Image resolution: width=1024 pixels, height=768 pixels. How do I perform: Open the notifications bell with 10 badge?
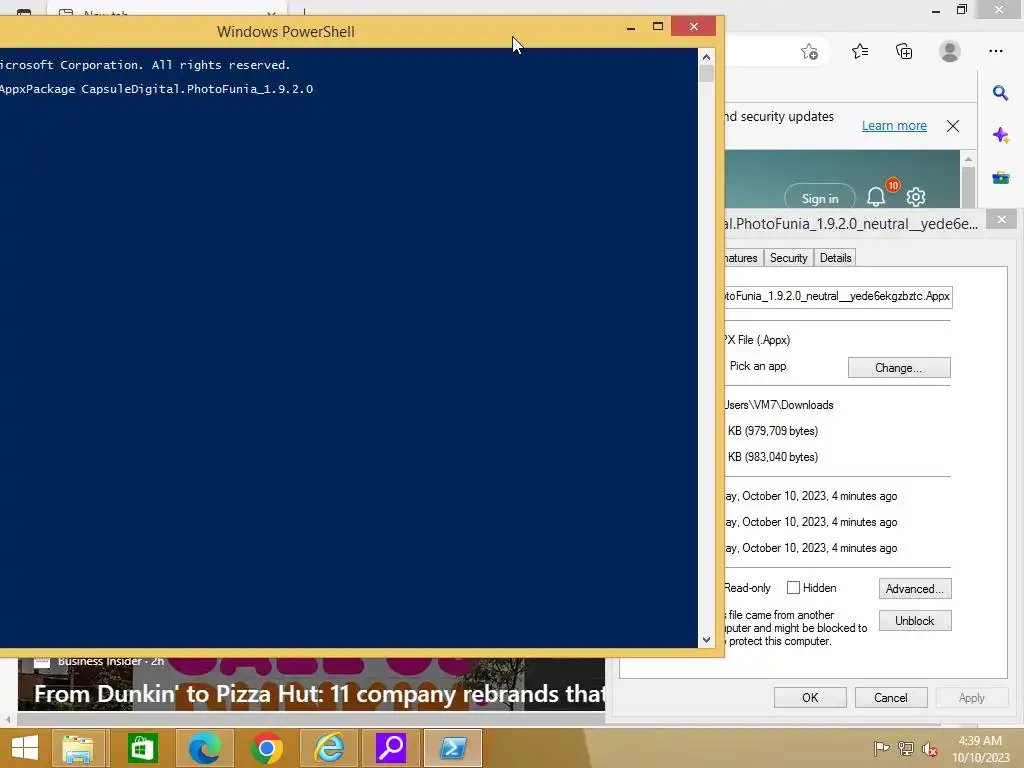point(876,197)
